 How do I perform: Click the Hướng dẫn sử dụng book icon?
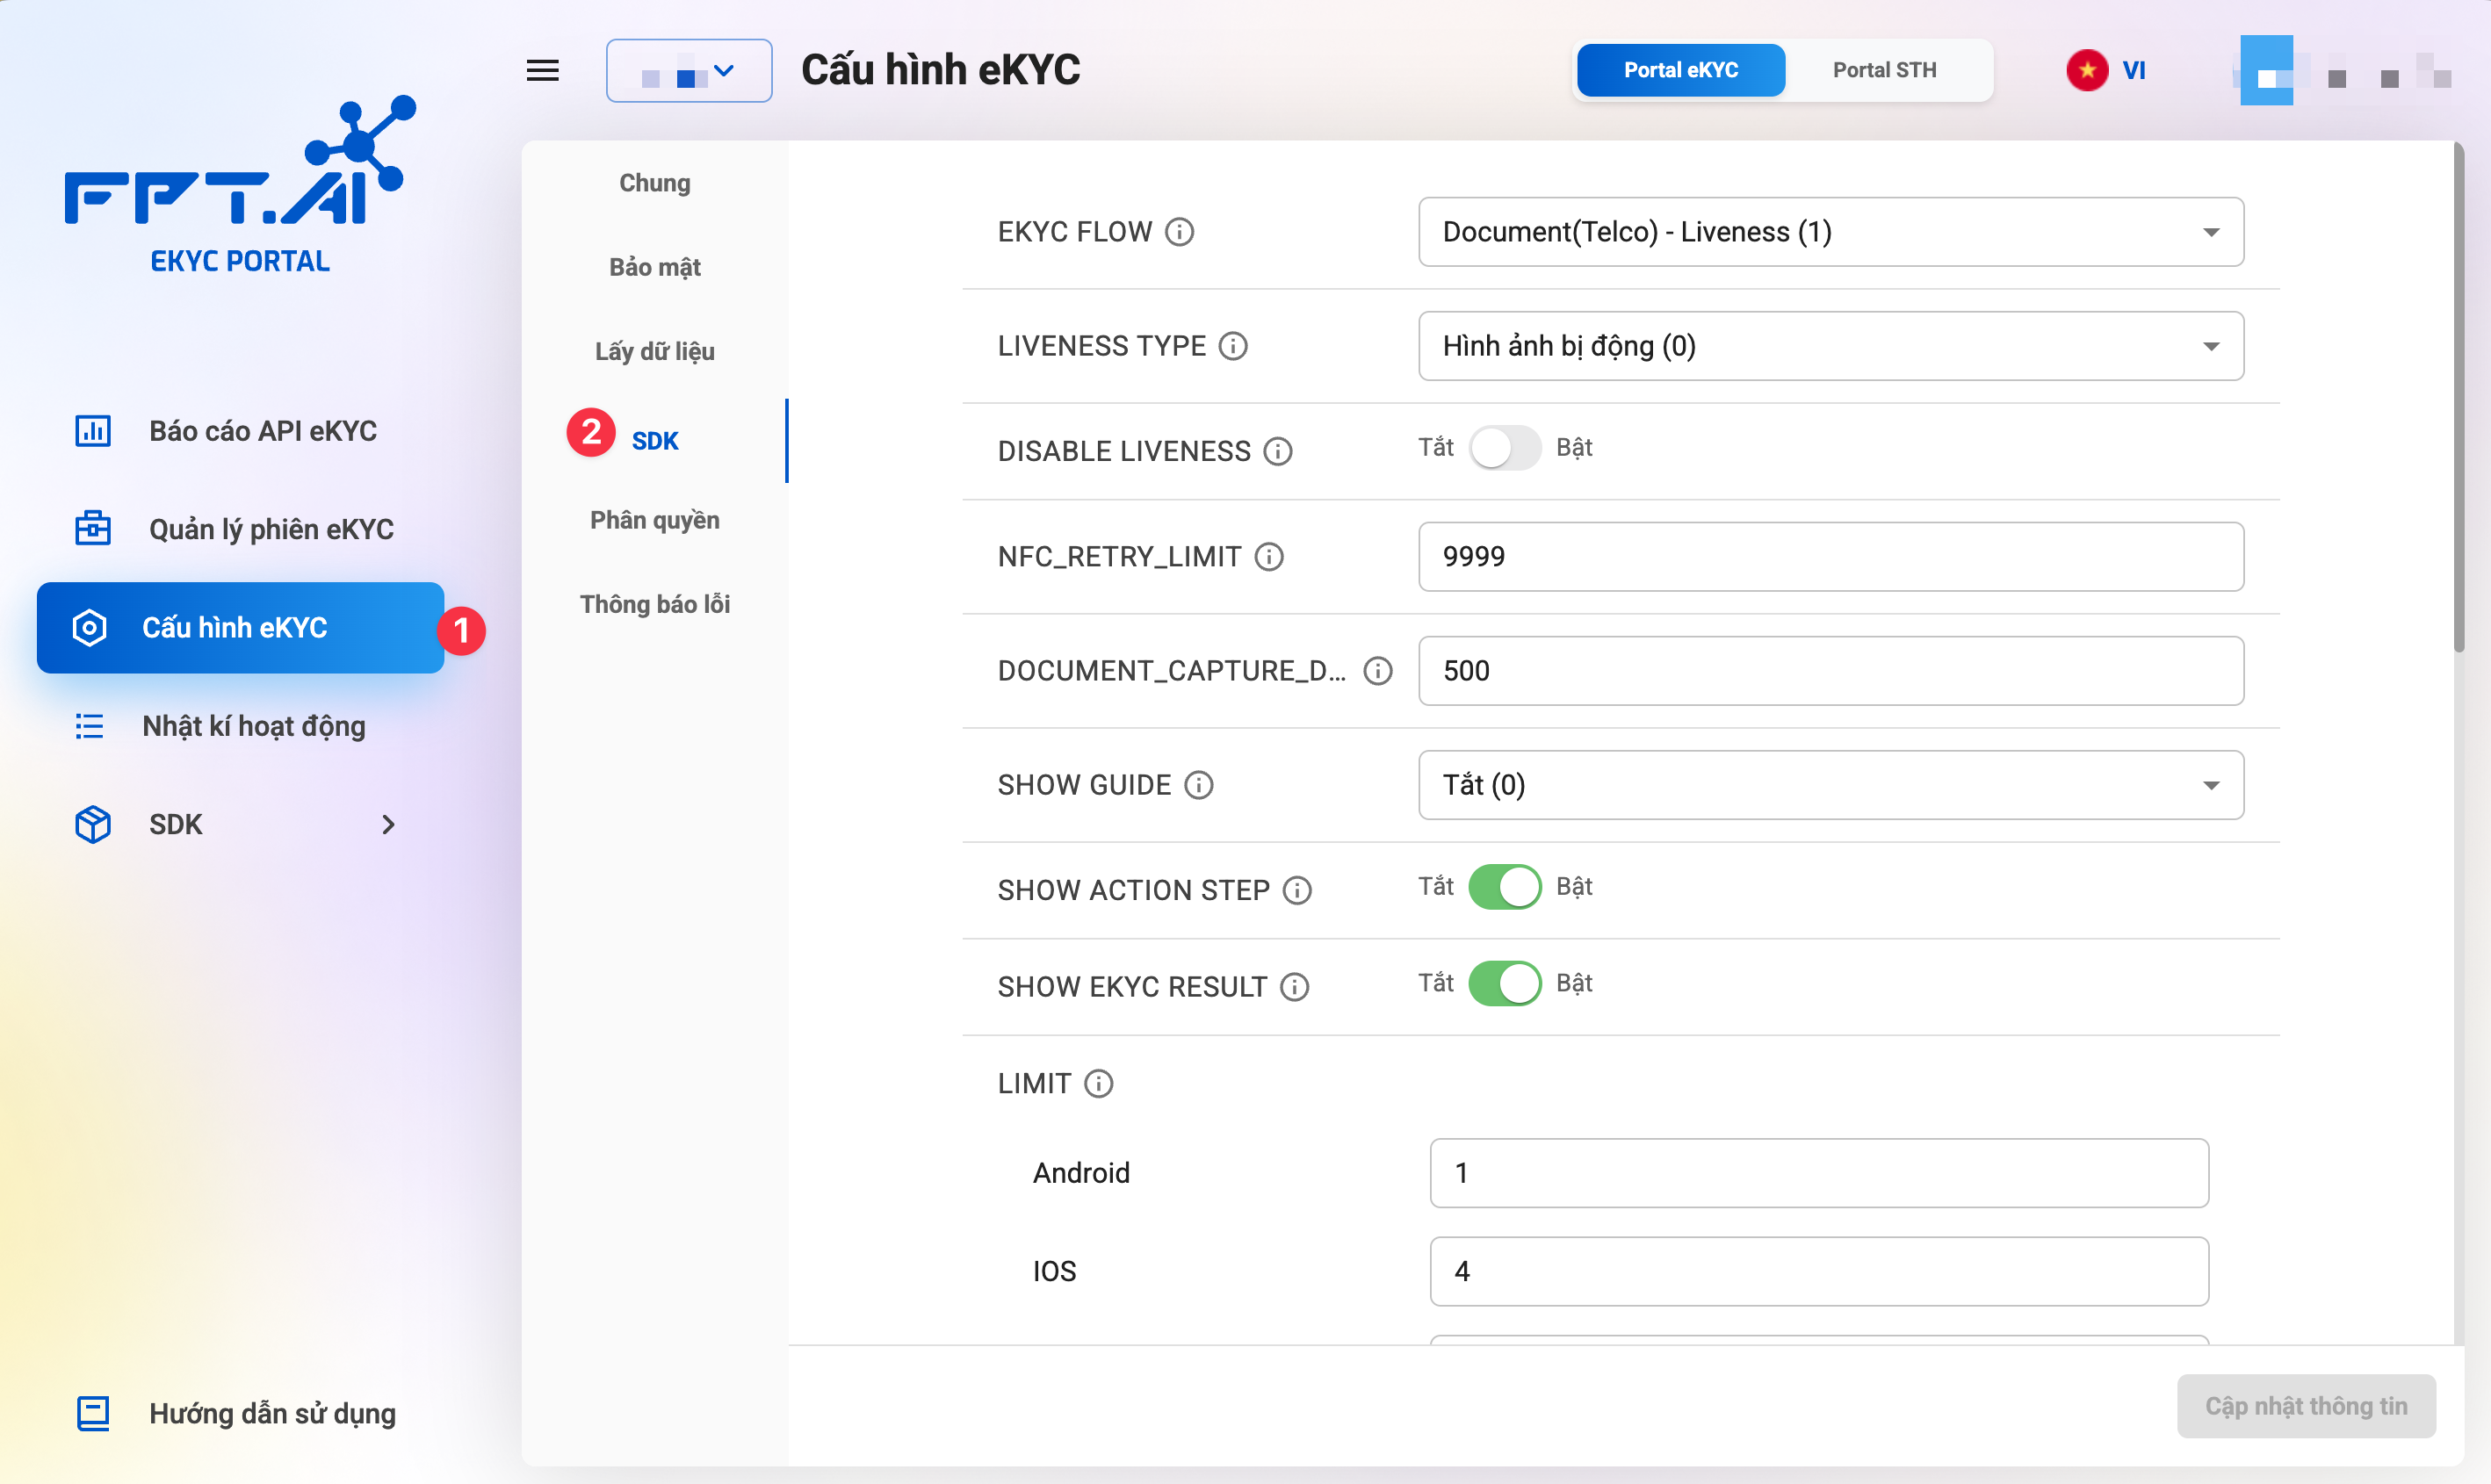(x=93, y=1413)
